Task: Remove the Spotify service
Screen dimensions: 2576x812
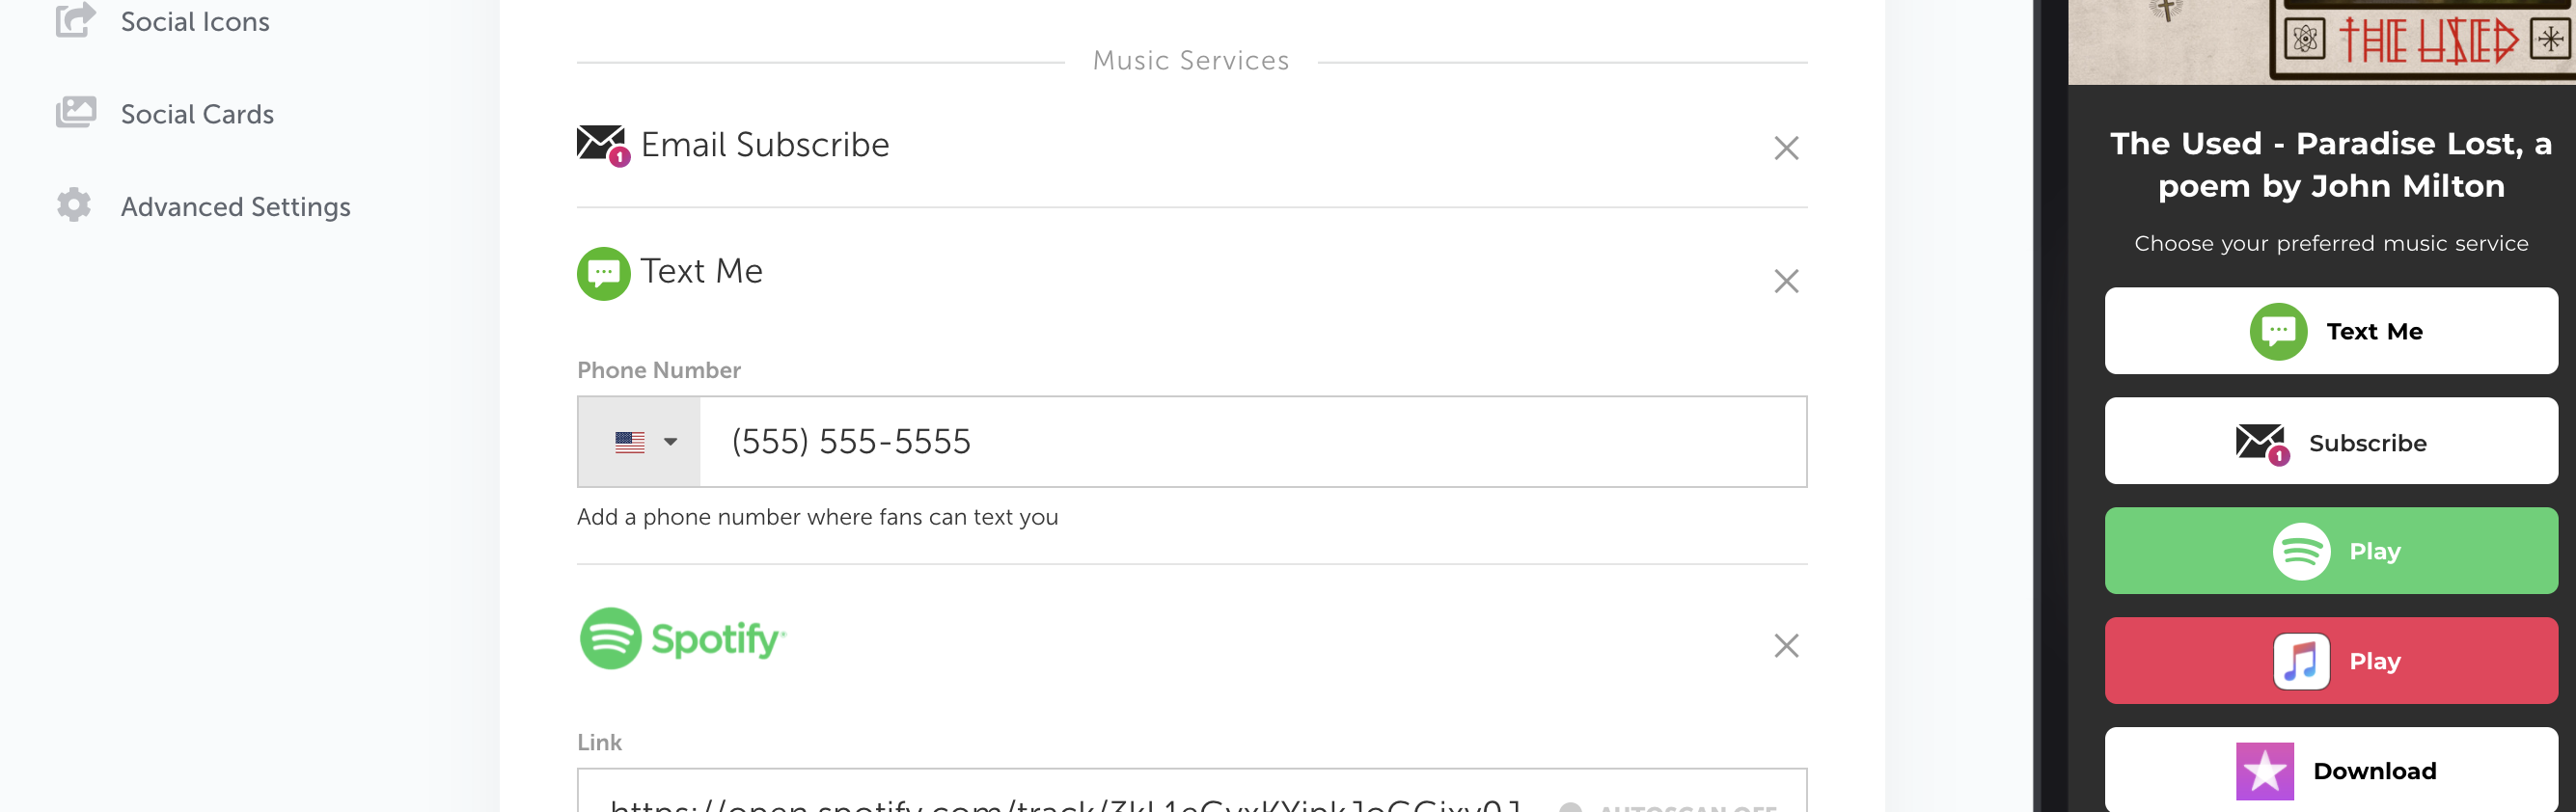Action: (x=1786, y=646)
